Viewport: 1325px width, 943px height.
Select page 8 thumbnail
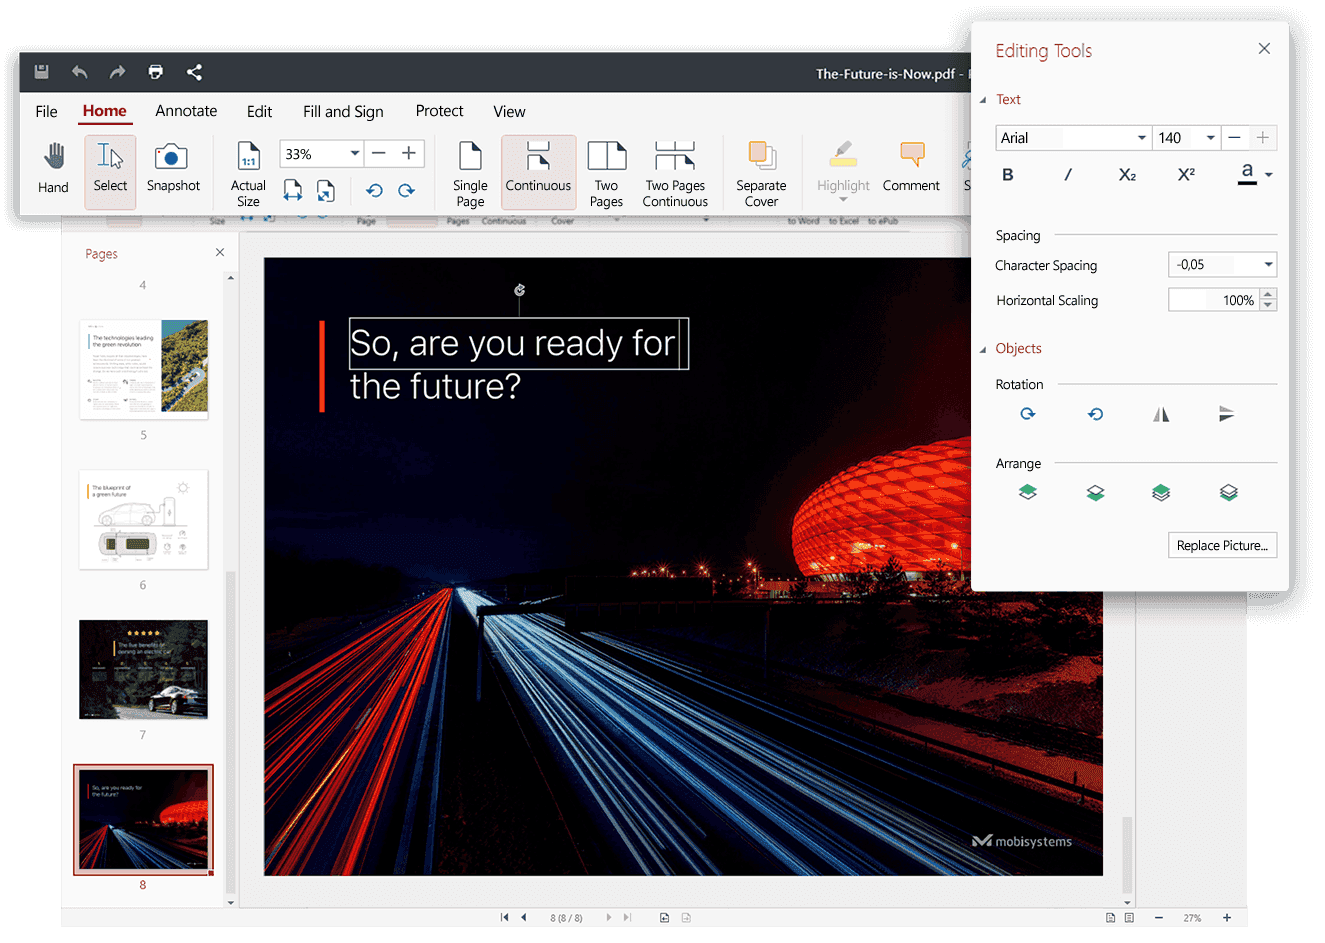coord(143,819)
